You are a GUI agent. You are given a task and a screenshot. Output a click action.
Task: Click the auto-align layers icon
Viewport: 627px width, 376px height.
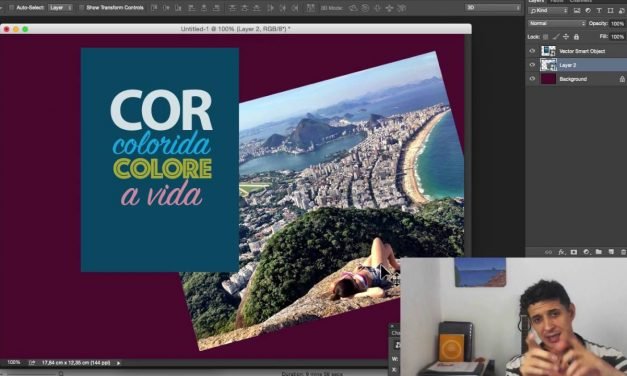pyautogui.click(x=311, y=8)
